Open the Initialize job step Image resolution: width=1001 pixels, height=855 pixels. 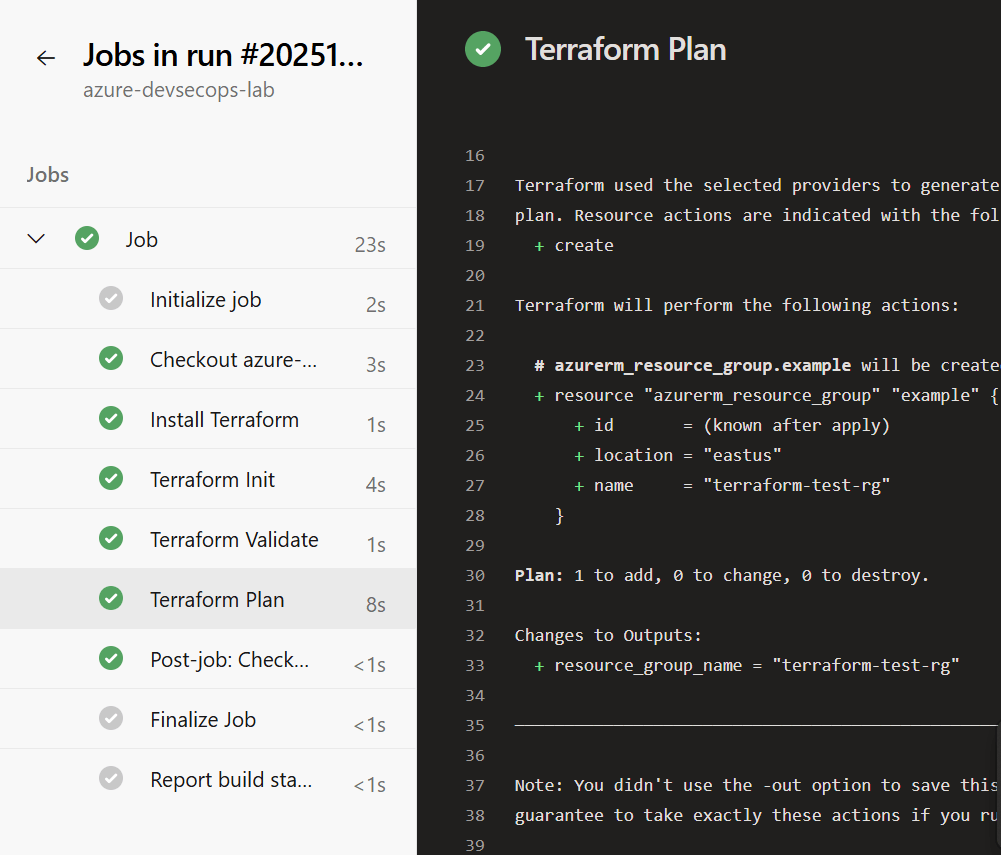(x=206, y=300)
